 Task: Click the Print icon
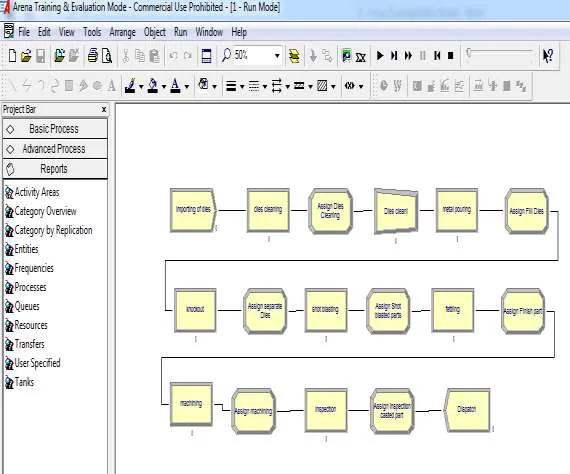pyautogui.click(x=93, y=56)
